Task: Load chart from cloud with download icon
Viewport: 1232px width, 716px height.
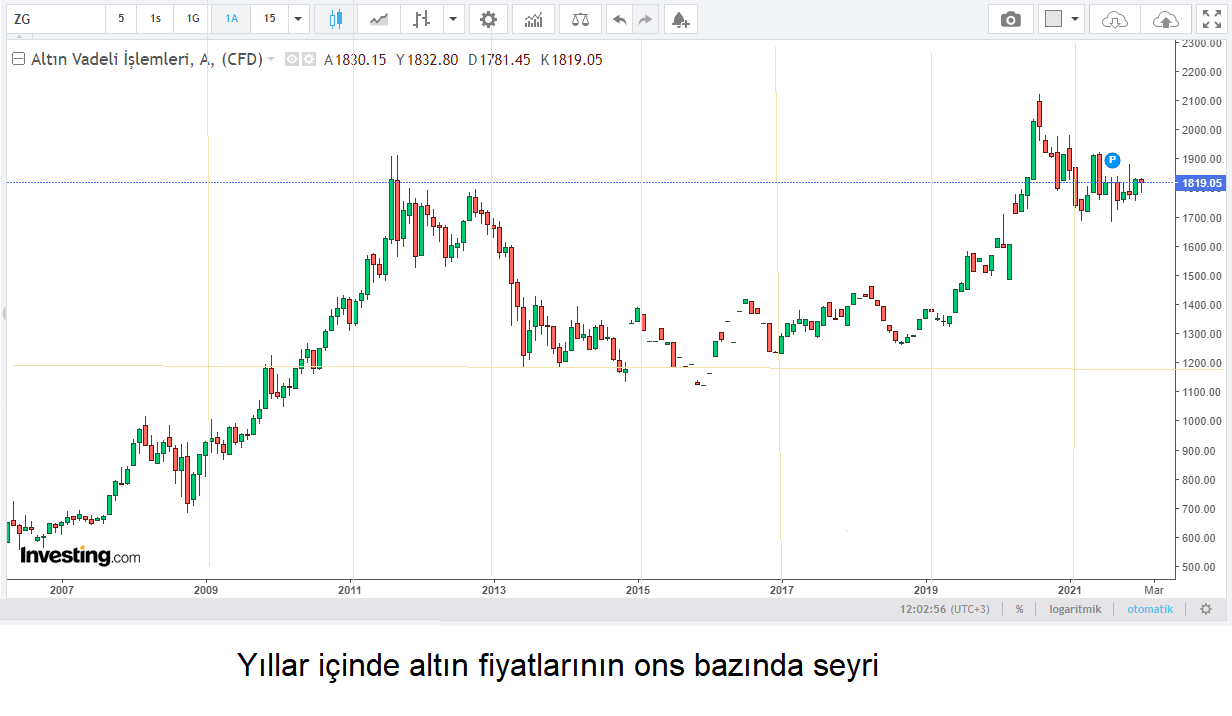Action: click(1113, 18)
